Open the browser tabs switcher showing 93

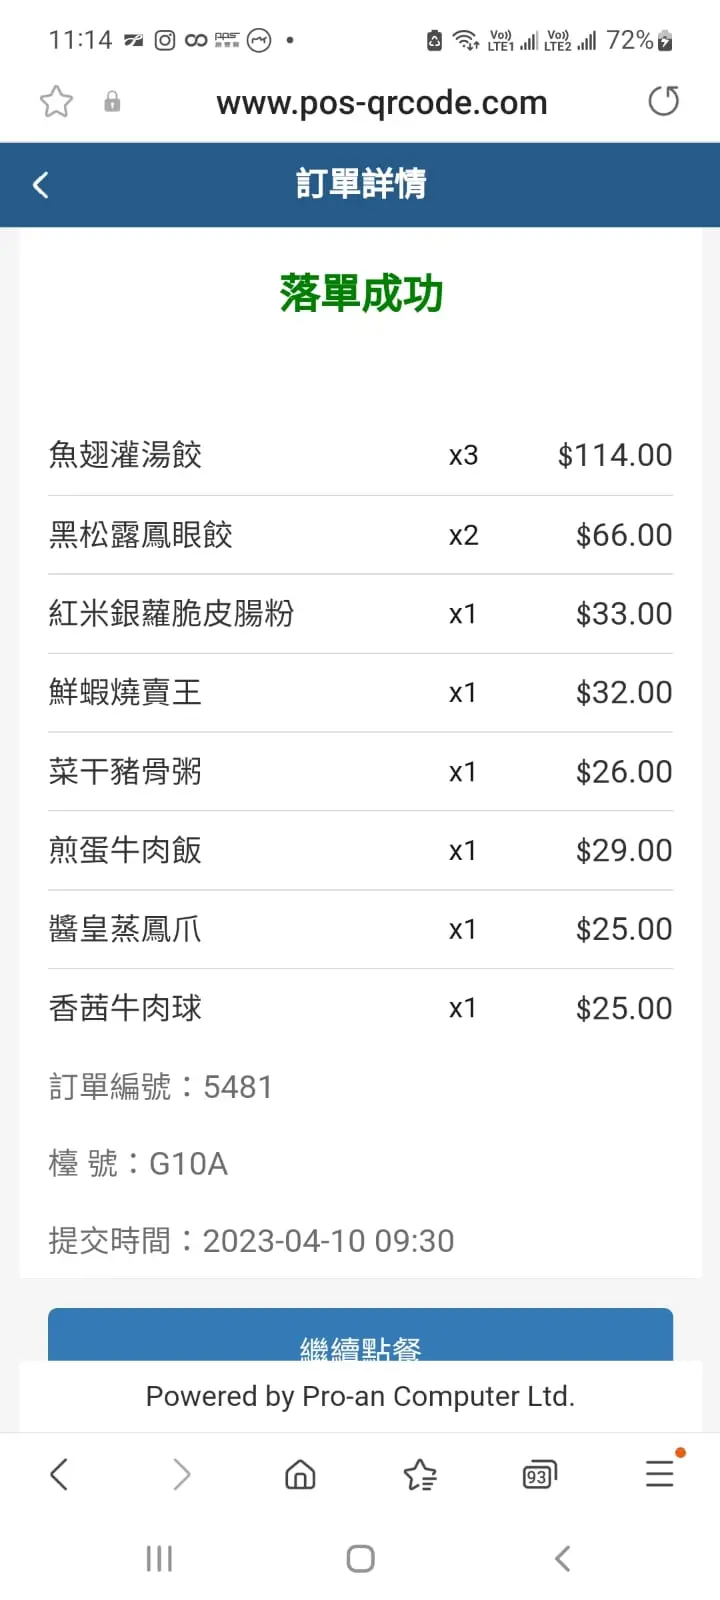pos(539,1475)
